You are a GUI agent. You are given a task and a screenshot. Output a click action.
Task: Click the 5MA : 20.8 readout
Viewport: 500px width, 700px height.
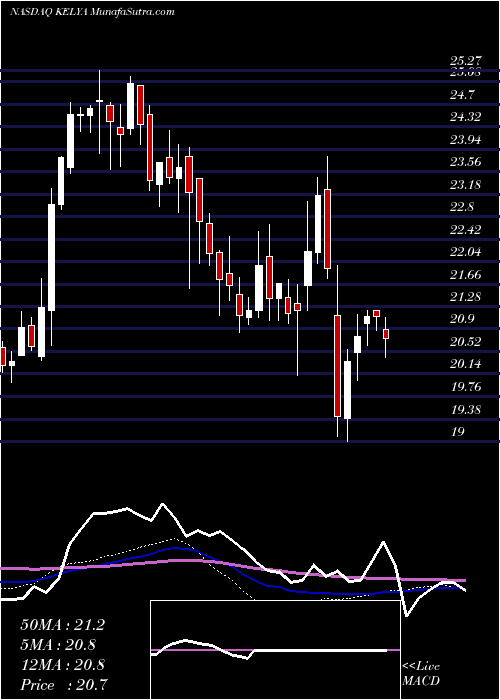pyautogui.click(x=58, y=645)
